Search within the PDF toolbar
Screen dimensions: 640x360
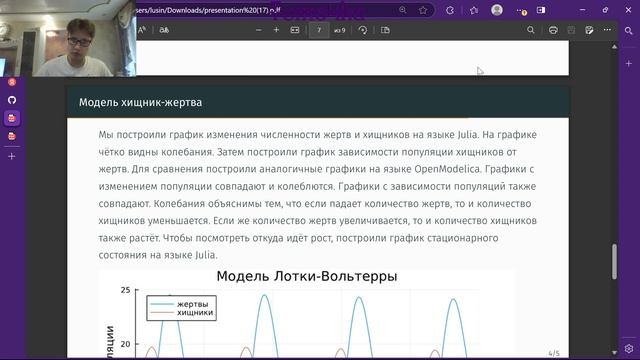pyautogui.click(x=531, y=30)
